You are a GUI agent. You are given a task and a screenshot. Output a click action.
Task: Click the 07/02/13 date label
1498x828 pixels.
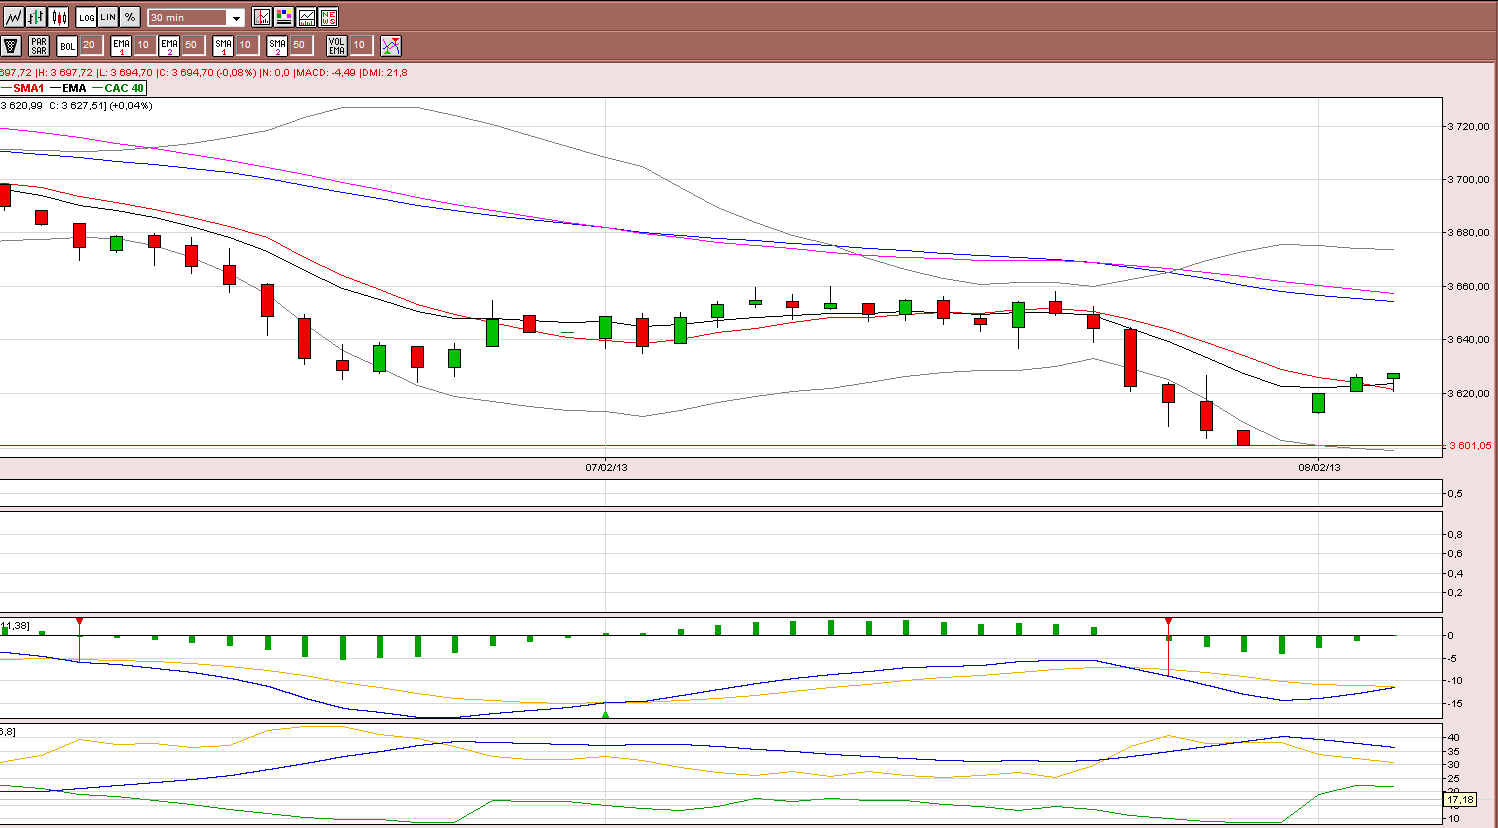point(606,467)
